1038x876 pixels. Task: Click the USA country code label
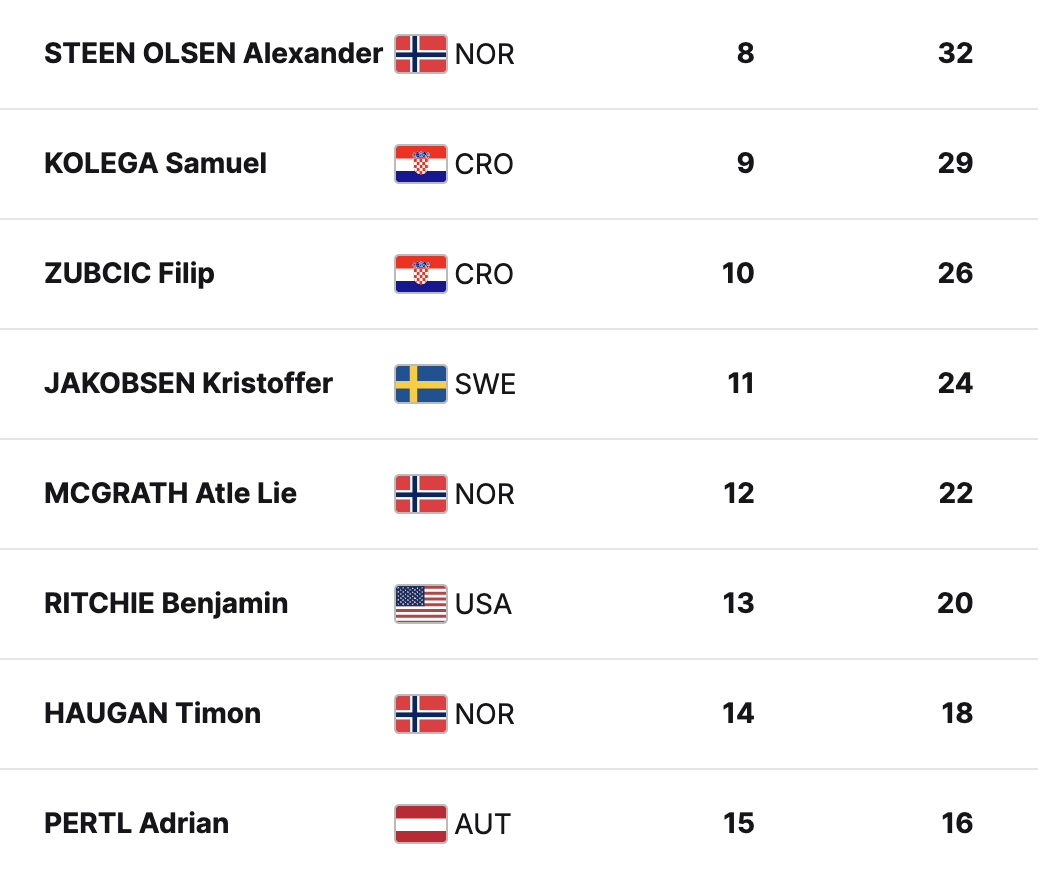tap(483, 604)
